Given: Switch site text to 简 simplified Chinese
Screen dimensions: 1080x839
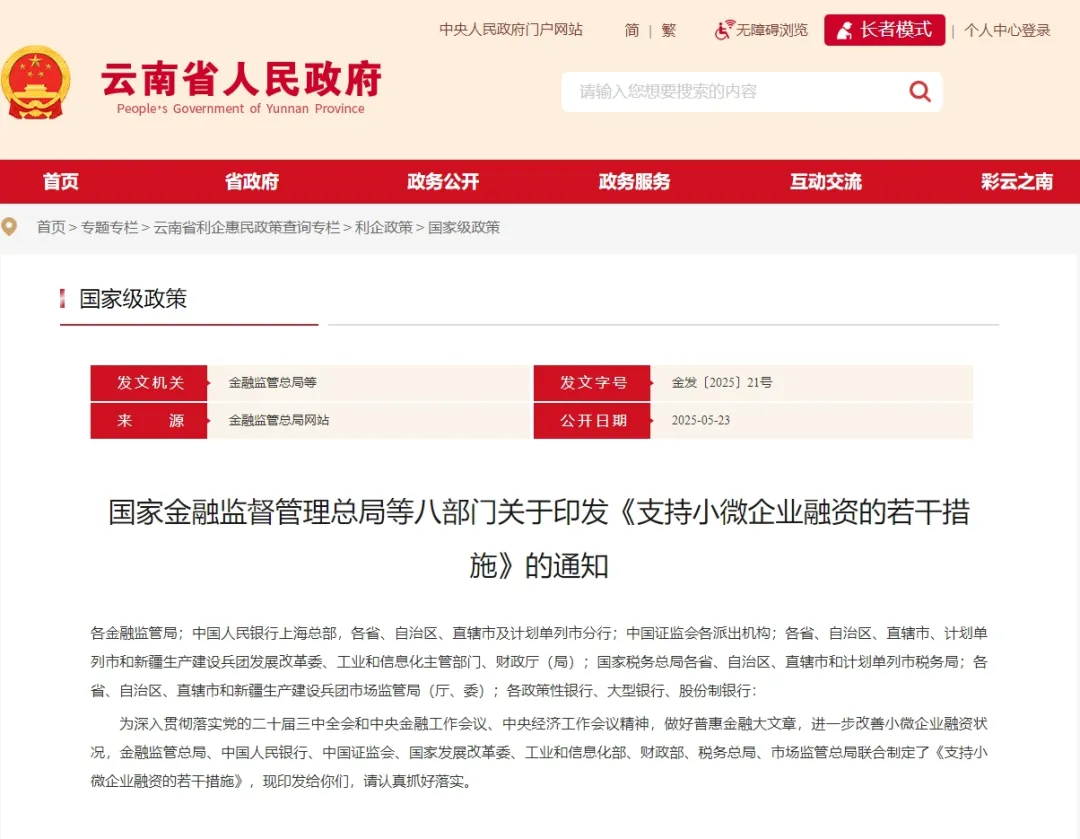Looking at the screenshot, I should [630, 31].
